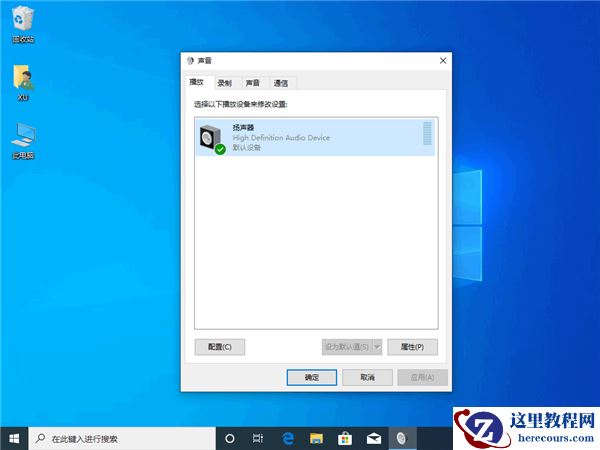600x450 pixels.
Task: Open File Explorer from taskbar
Action: click(316, 439)
